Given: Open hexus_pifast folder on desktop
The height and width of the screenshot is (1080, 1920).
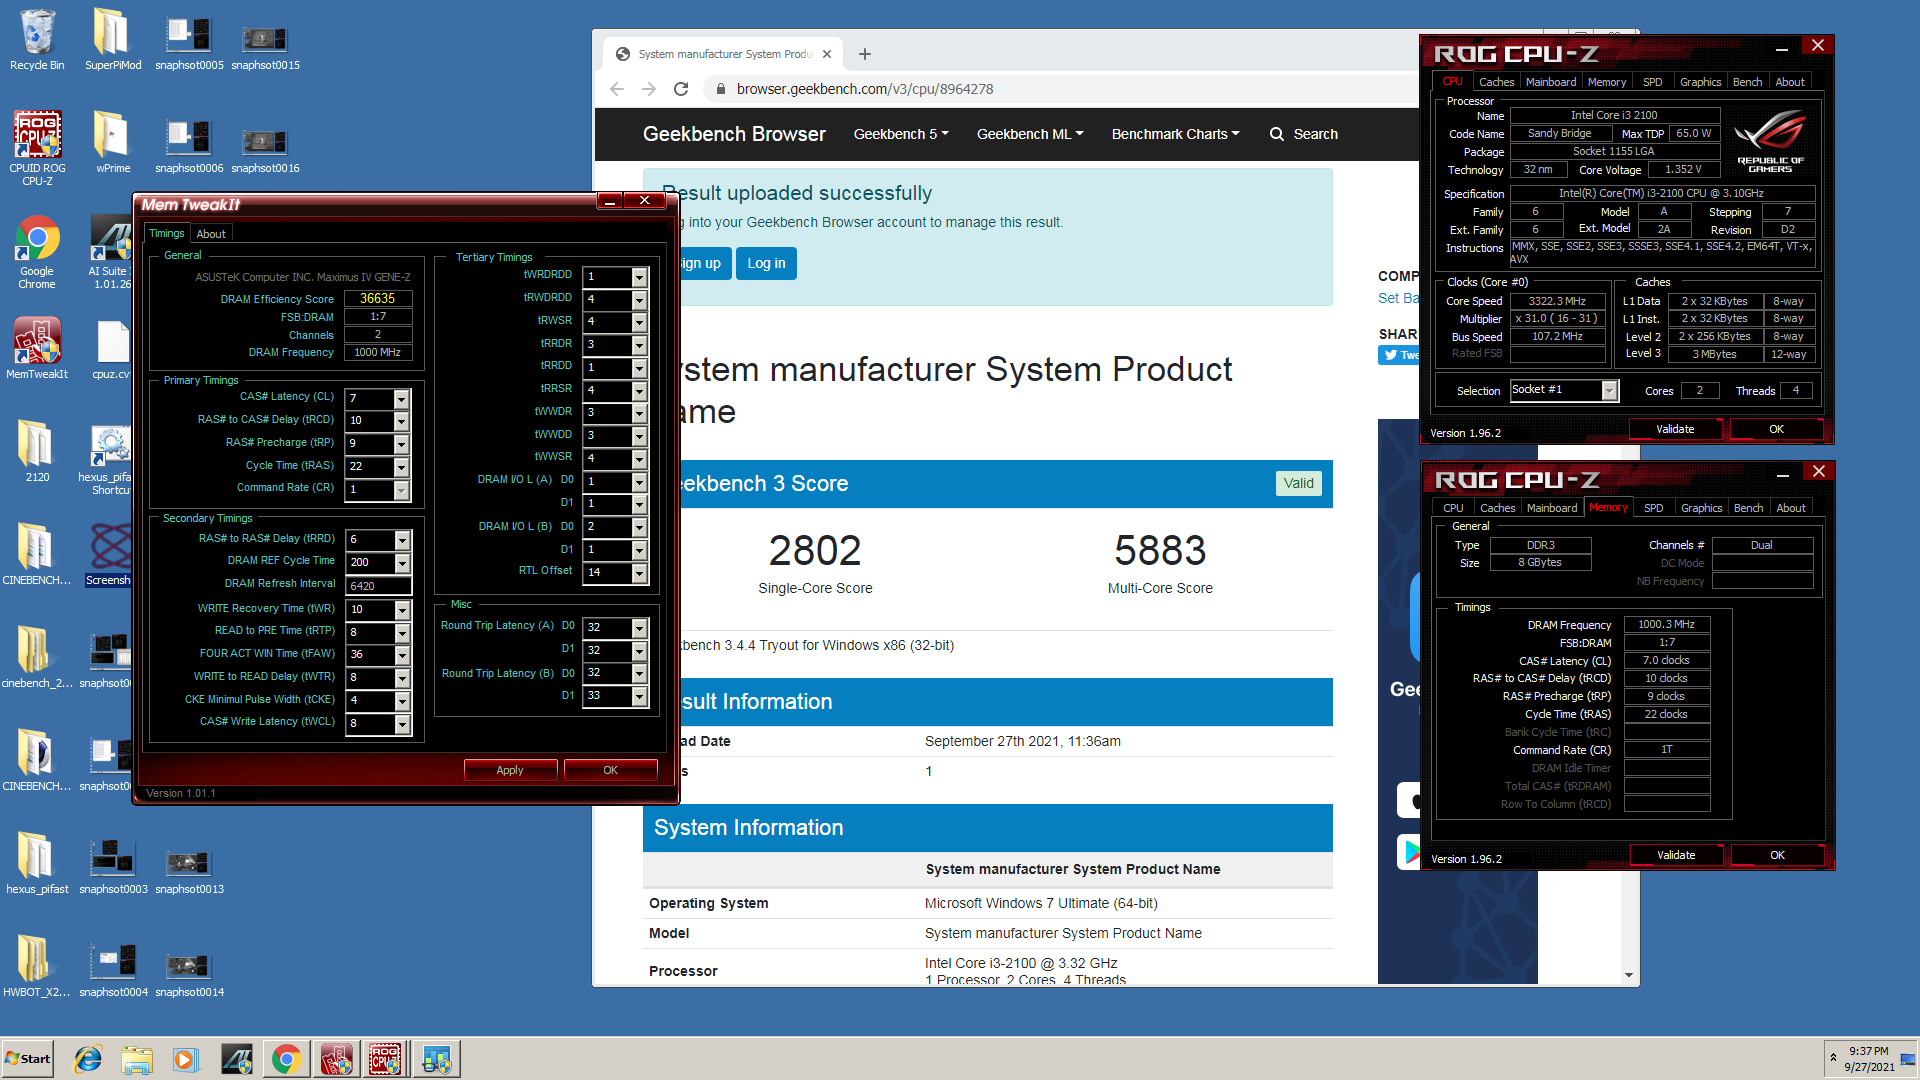Looking at the screenshot, I should [37, 864].
